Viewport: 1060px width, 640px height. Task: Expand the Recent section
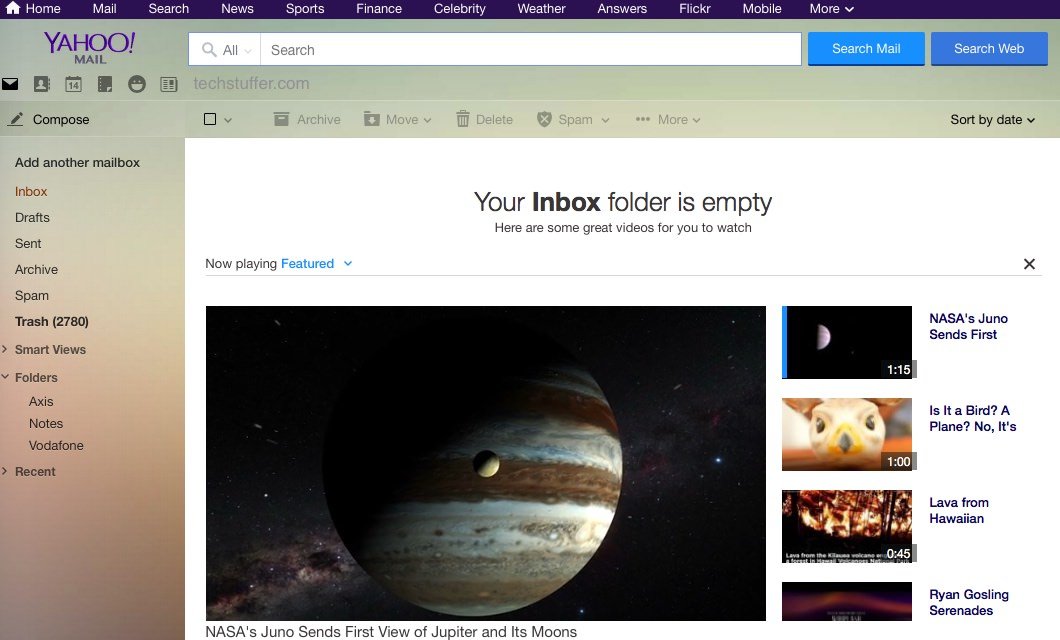pos(5,471)
